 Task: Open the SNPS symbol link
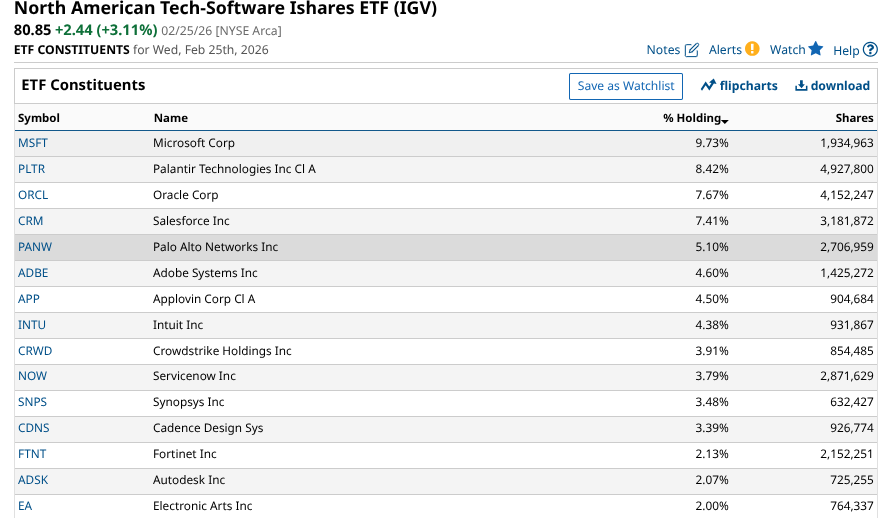click(x=33, y=402)
